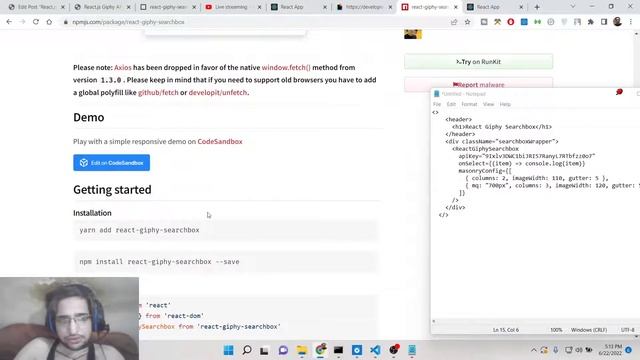Open the 'github/fetch' link
Viewport: 640px width, 360px height.
(x=158, y=93)
